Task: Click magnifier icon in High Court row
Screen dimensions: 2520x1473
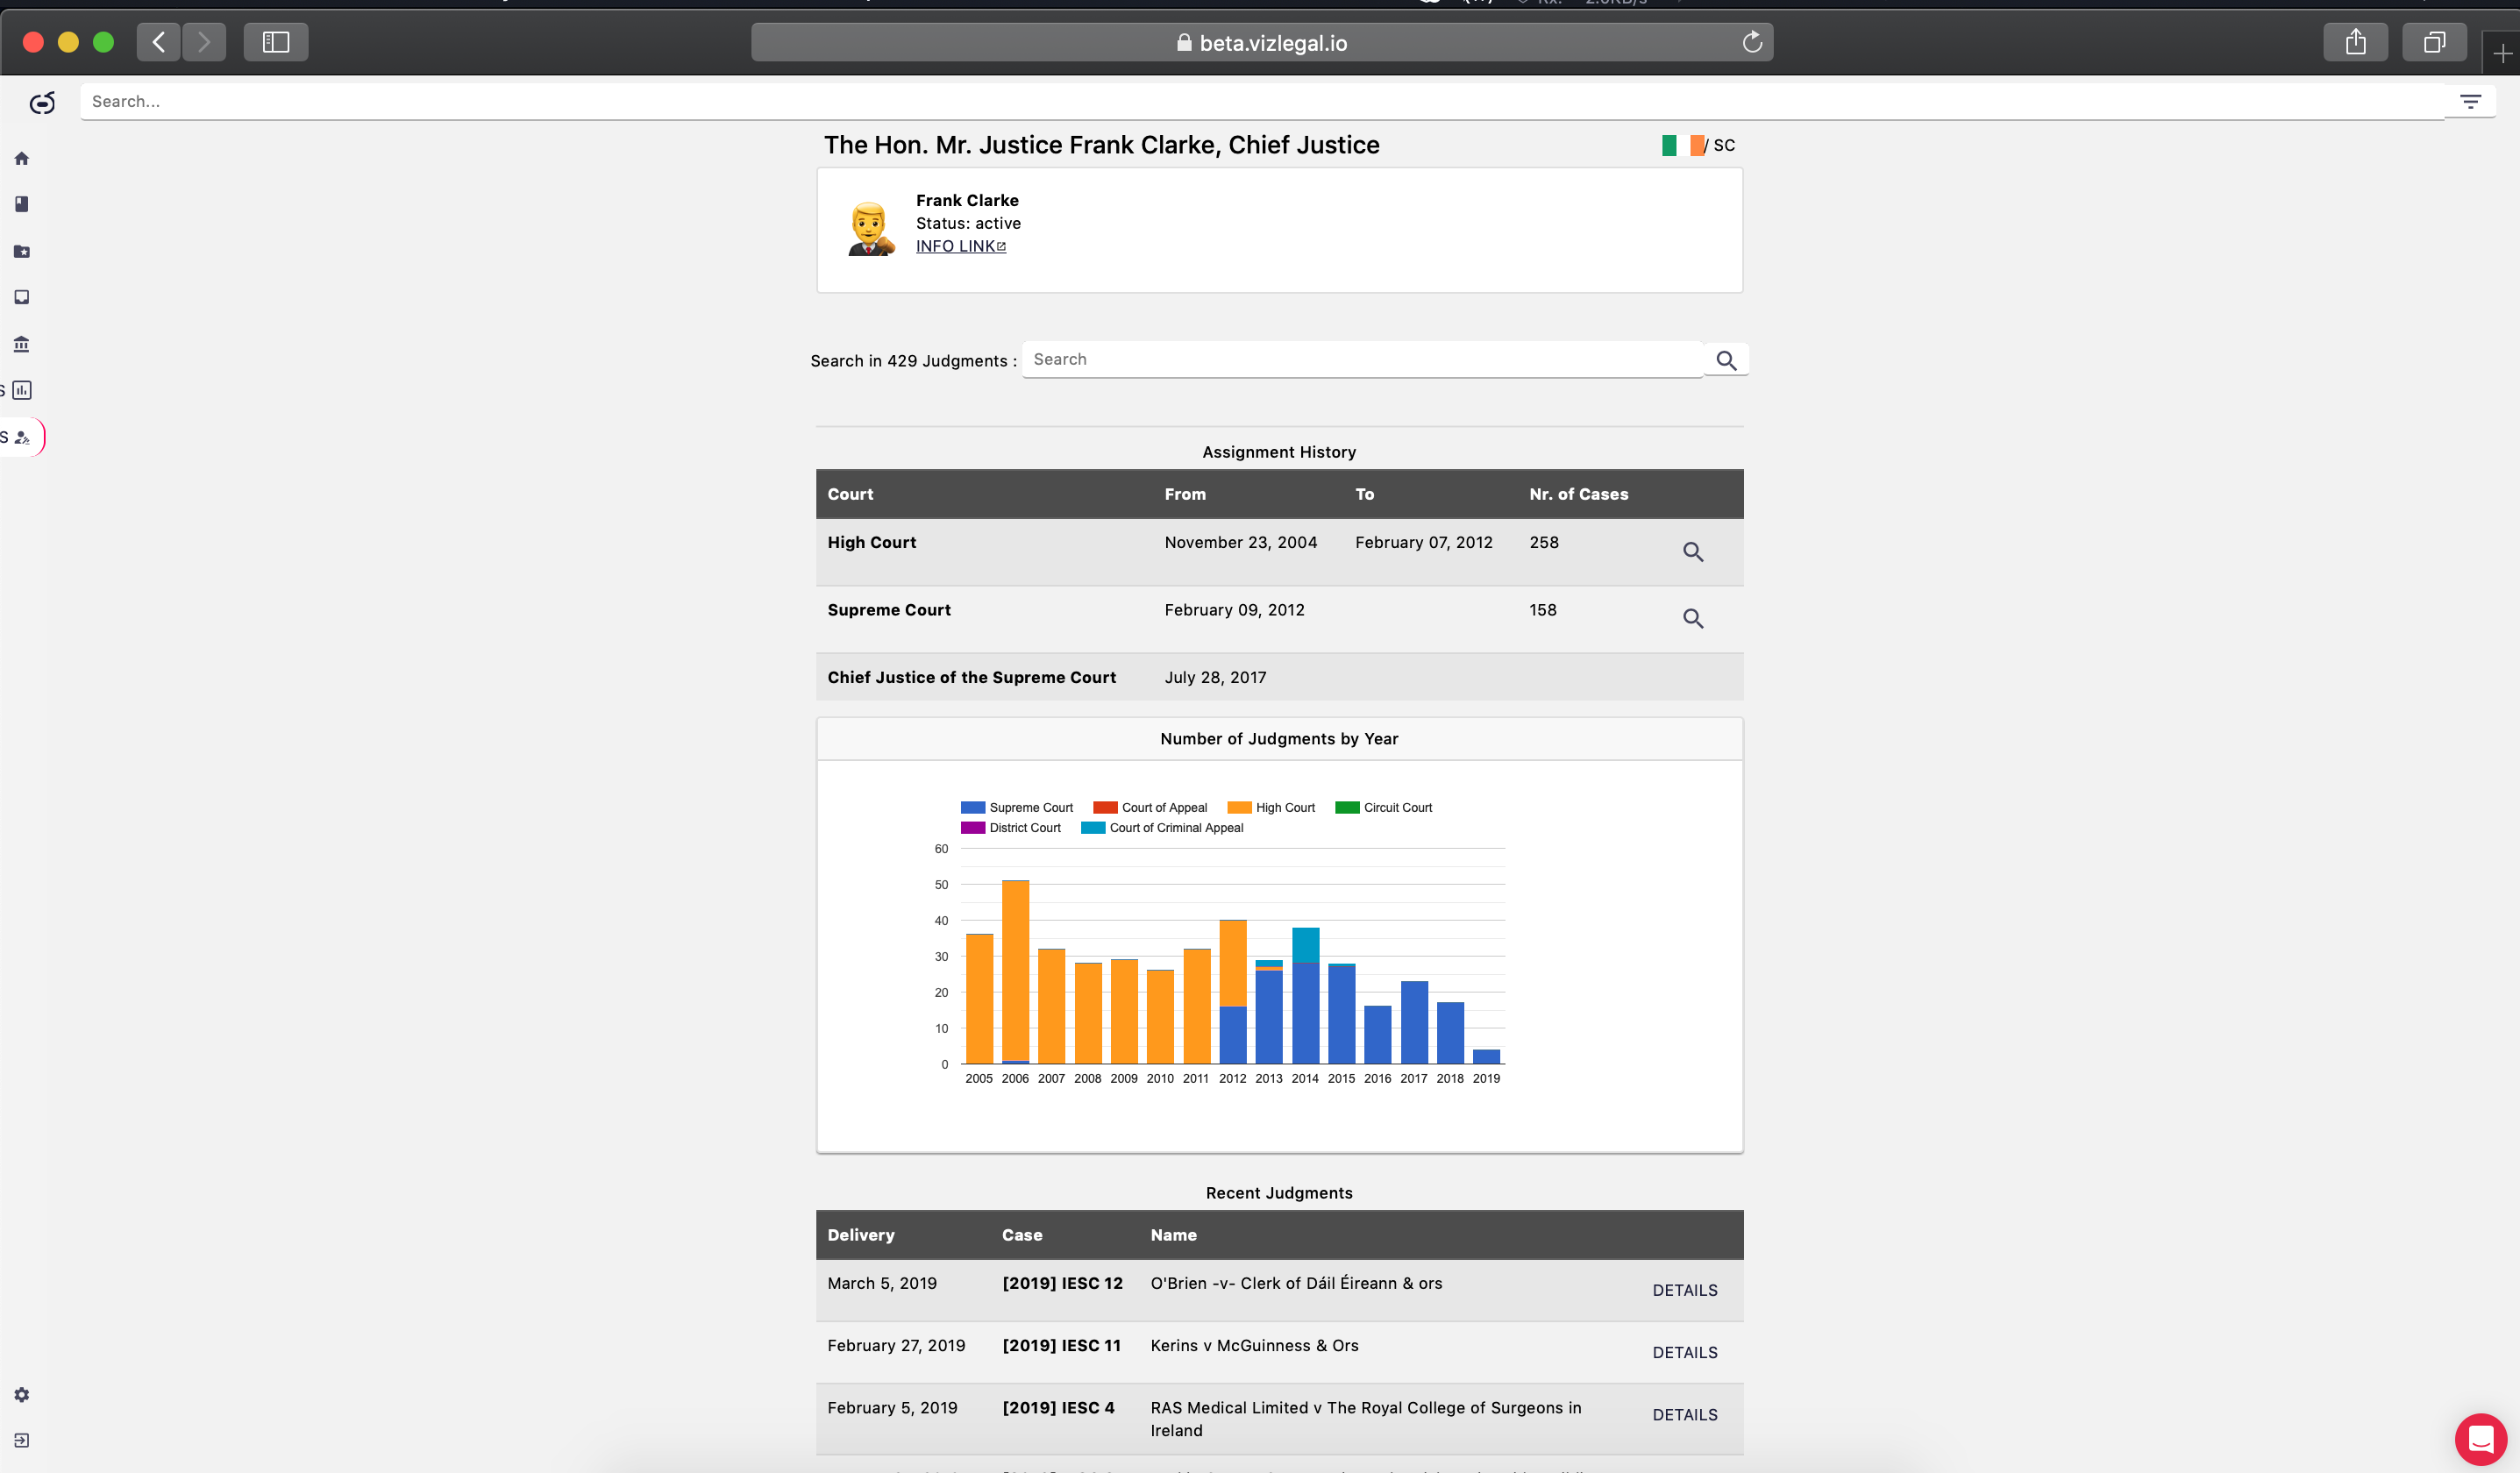Action: (x=1692, y=551)
